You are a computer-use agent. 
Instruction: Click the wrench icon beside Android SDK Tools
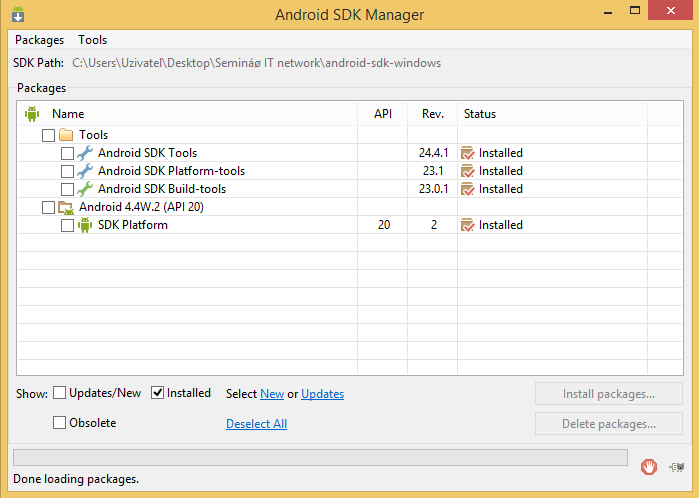(85, 153)
